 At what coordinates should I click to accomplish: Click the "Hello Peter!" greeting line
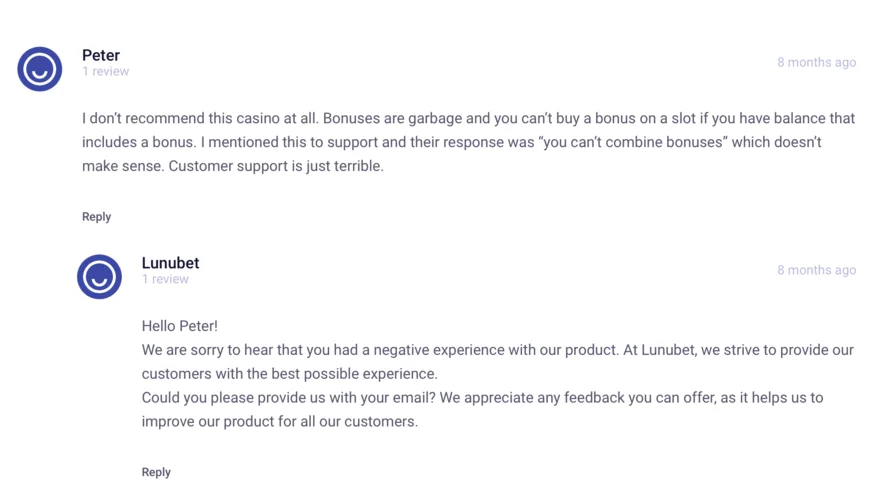[x=180, y=326]
